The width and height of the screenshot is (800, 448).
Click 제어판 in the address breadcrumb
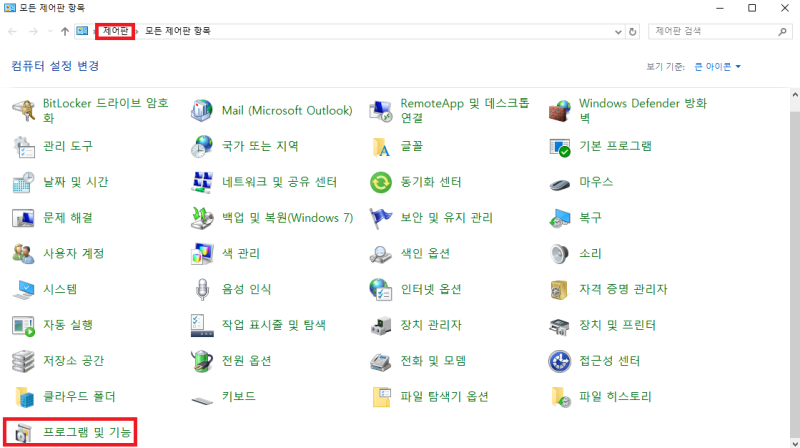[x=115, y=31]
